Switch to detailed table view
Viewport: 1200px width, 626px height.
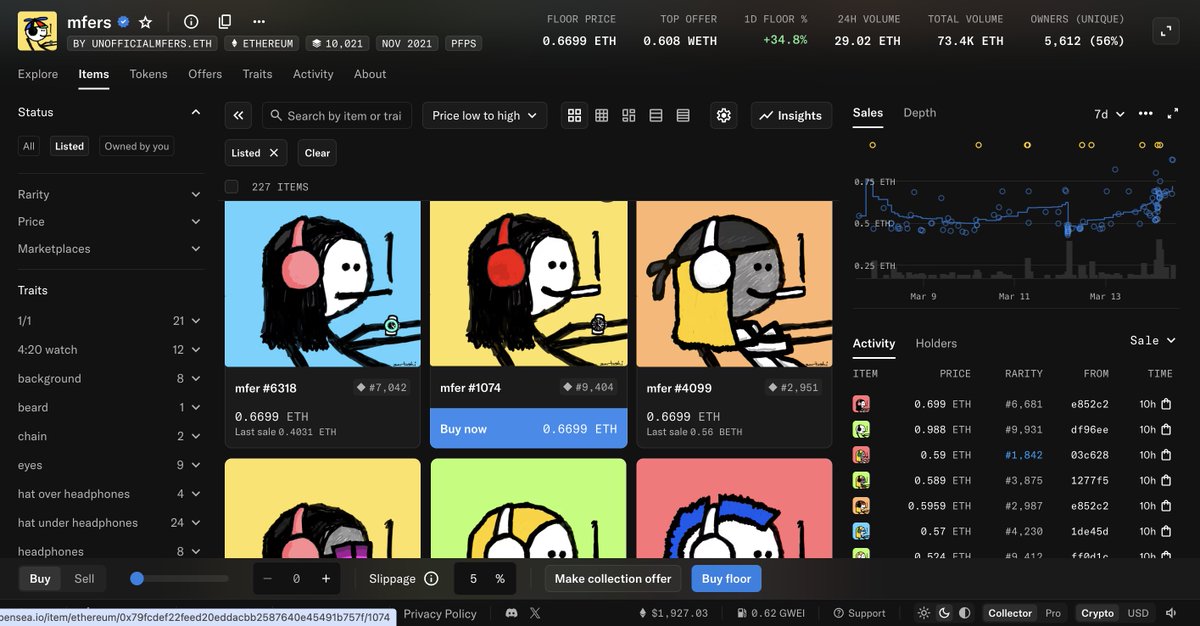(683, 116)
